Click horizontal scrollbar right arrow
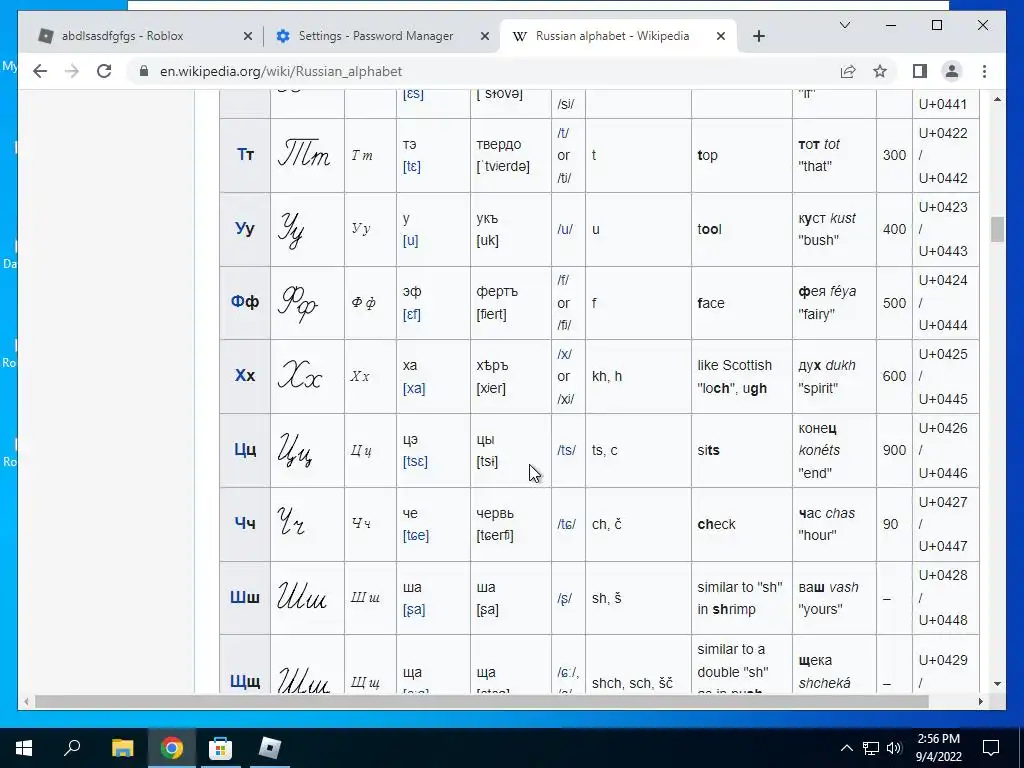The width and height of the screenshot is (1024, 768). click(980, 701)
